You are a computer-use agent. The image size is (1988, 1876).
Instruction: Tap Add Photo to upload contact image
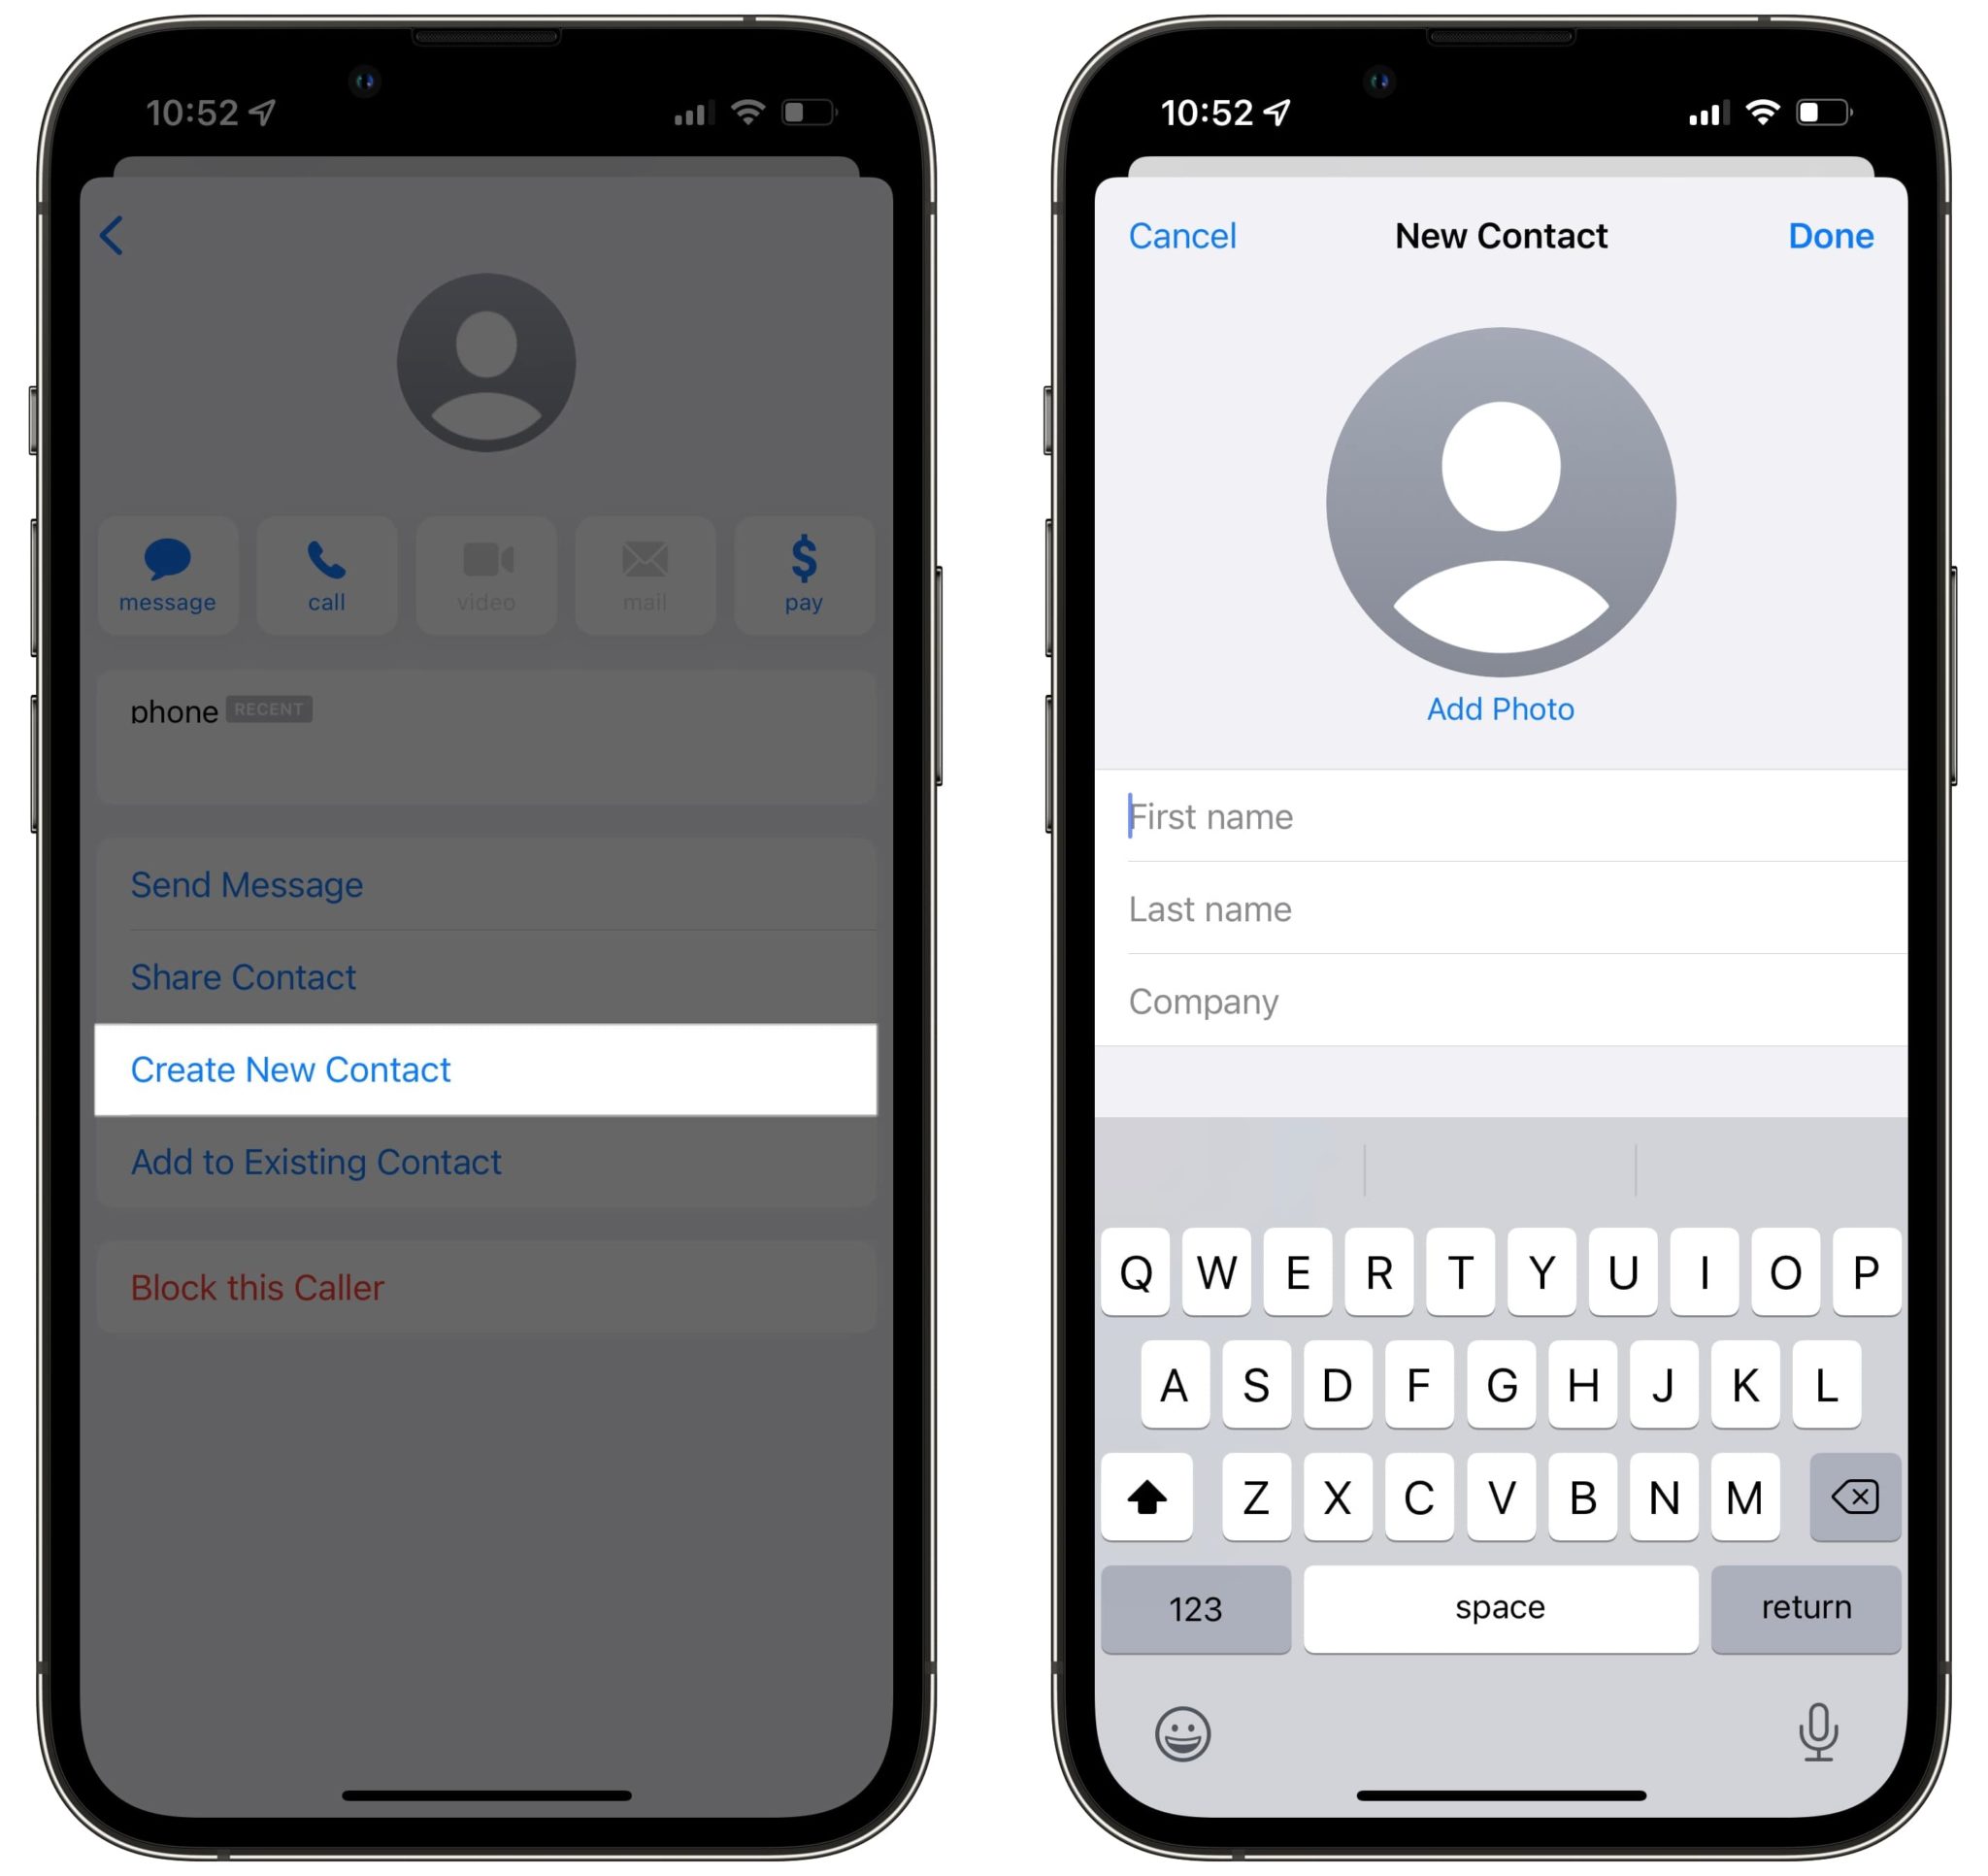pyautogui.click(x=1501, y=708)
